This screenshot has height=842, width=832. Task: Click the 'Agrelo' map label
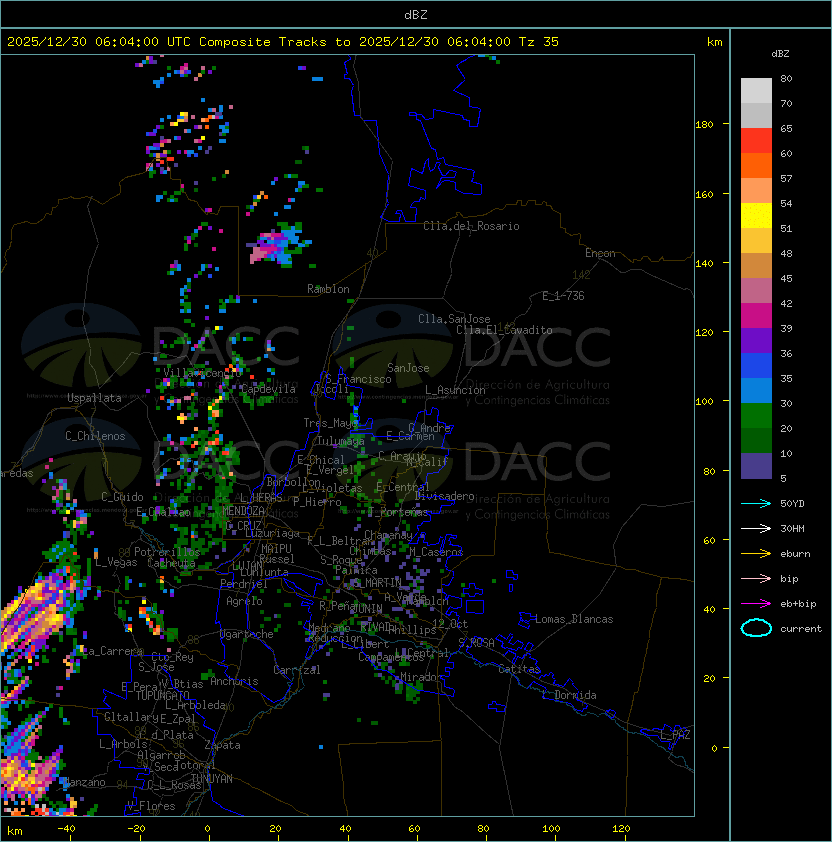pyautogui.click(x=244, y=601)
